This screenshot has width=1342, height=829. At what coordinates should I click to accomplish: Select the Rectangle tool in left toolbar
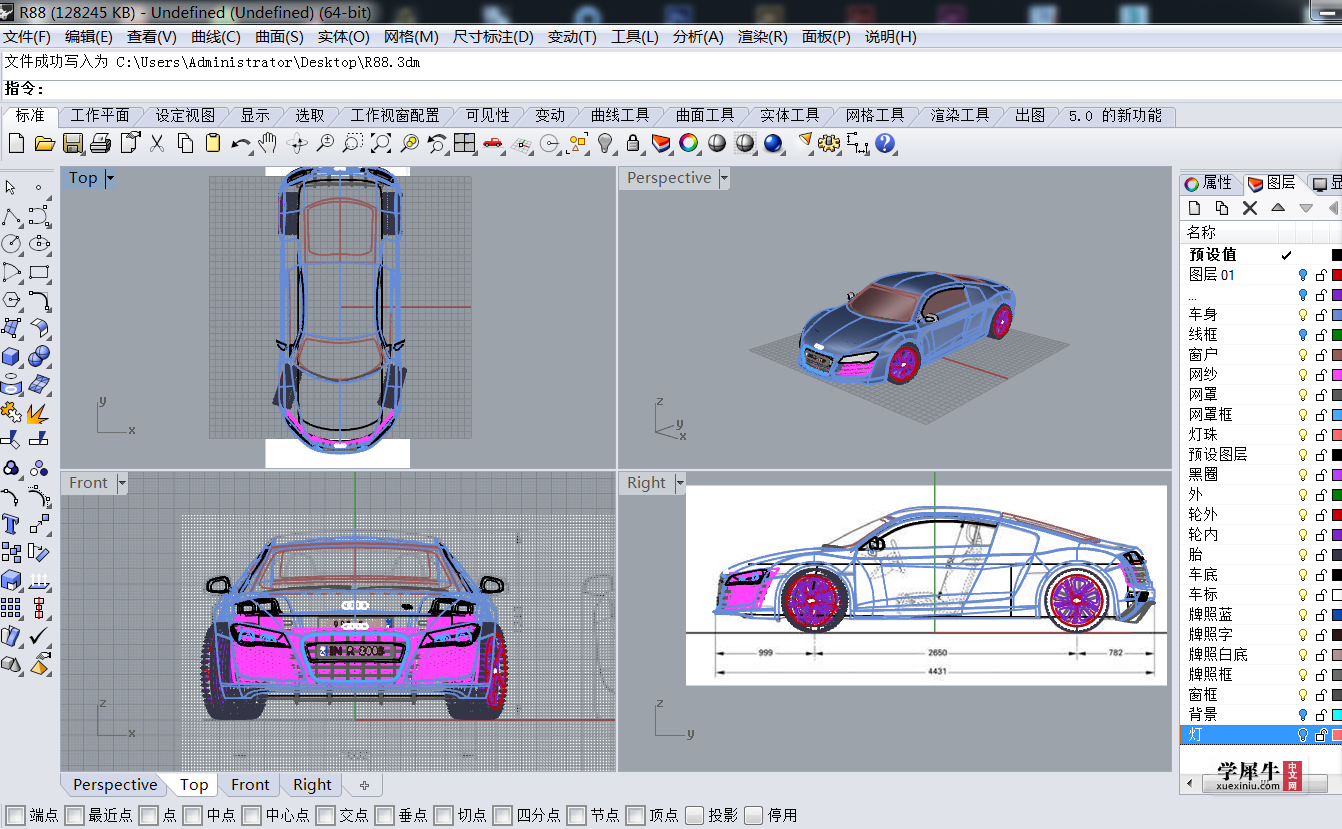(x=39, y=272)
